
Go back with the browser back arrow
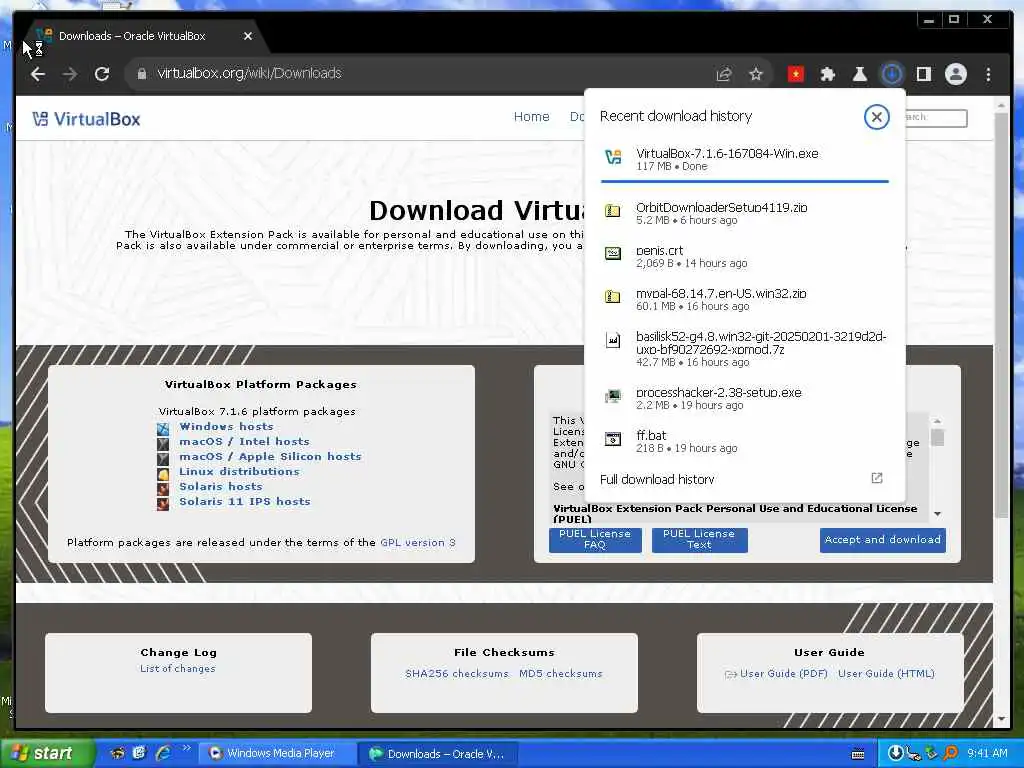click(38, 74)
